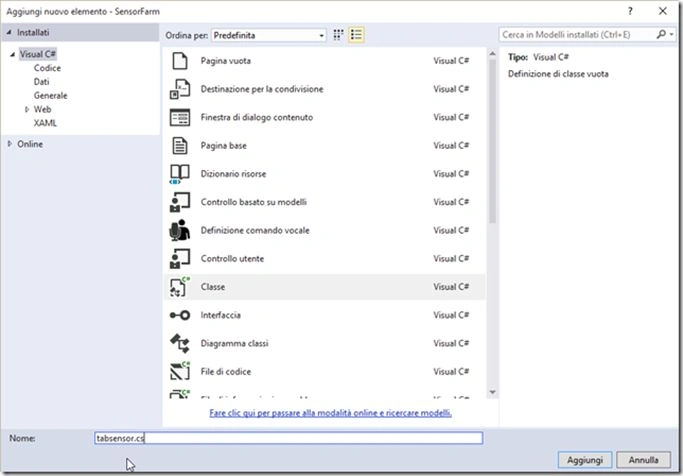Select Definizione comando vocale template name
Viewport: 683px width, 476px height.
[255, 230]
